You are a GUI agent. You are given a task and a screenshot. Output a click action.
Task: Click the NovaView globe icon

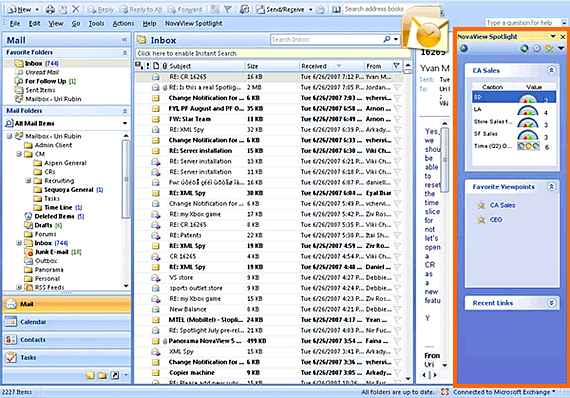(464, 48)
